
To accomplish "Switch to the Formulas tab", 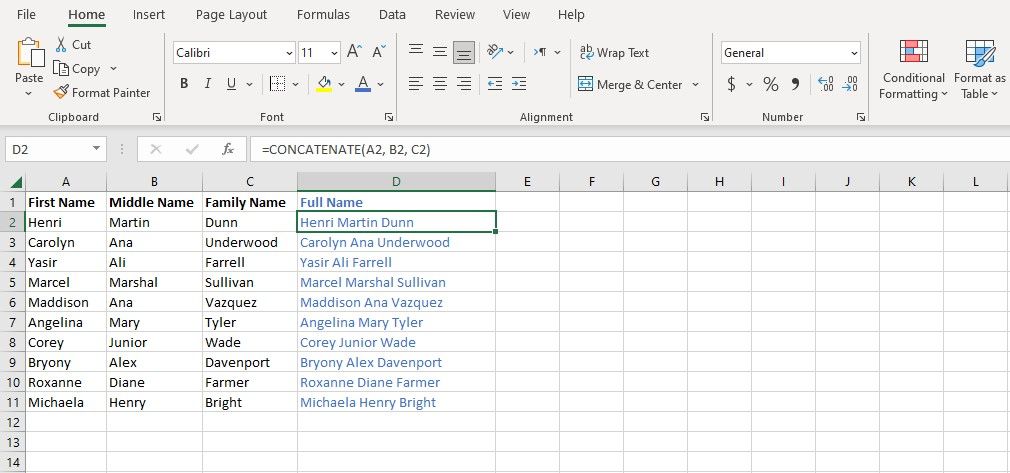I will (323, 15).
